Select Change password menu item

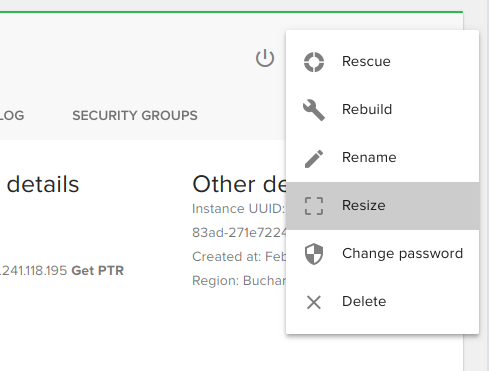tap(382, 254)
